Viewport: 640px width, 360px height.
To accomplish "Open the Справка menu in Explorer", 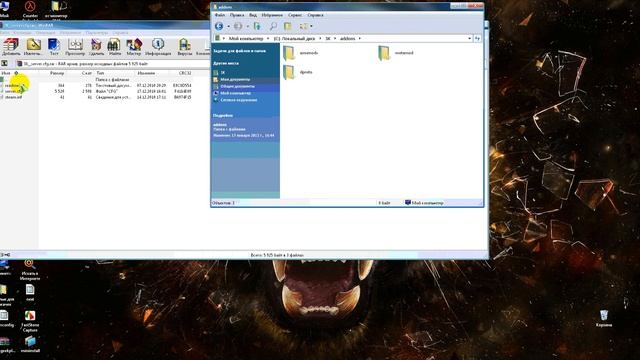I will tap(316, 15).
